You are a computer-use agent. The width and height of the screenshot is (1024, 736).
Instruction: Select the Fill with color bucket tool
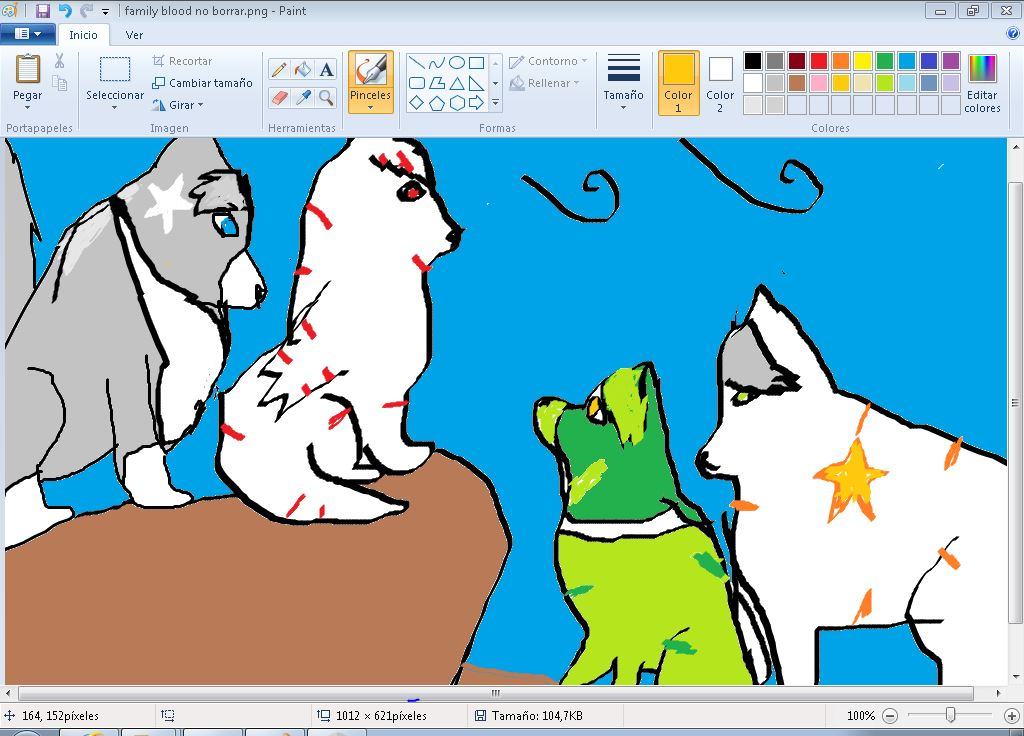point(302,69)
